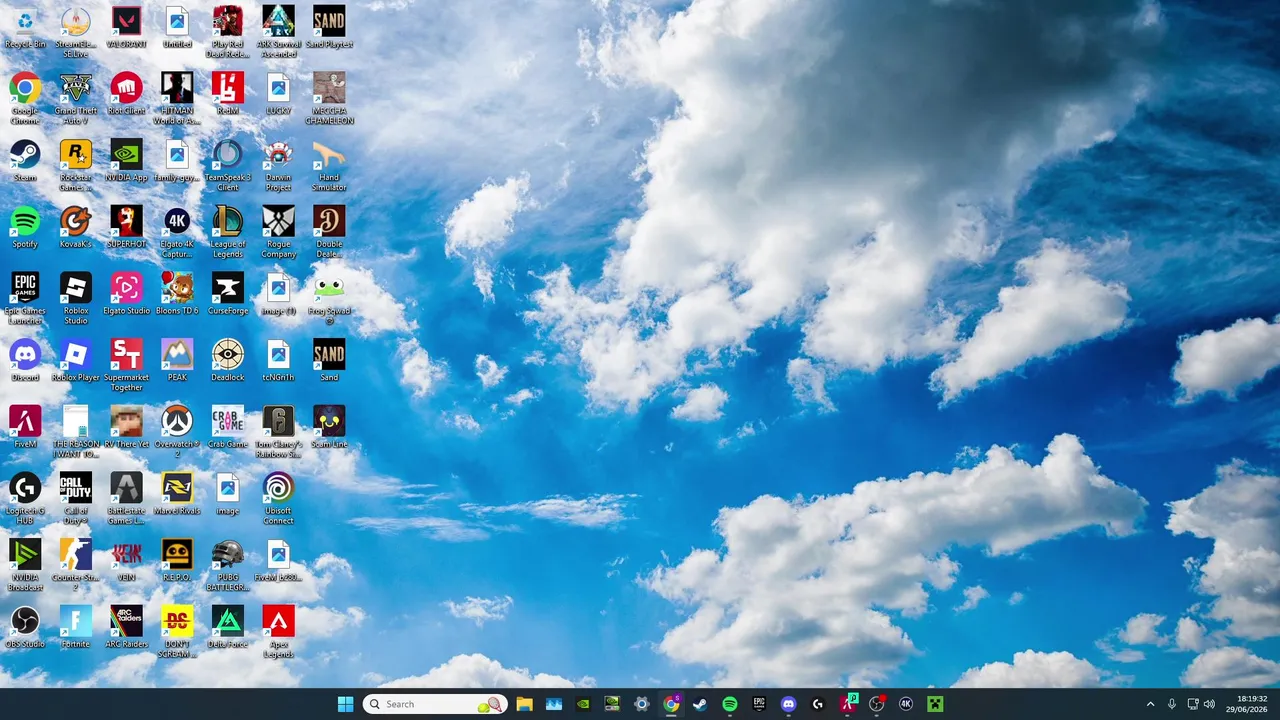Click the Steam desktop shortcut
This screenshot has width=1280, height=720.
click(x=25, y=161)
